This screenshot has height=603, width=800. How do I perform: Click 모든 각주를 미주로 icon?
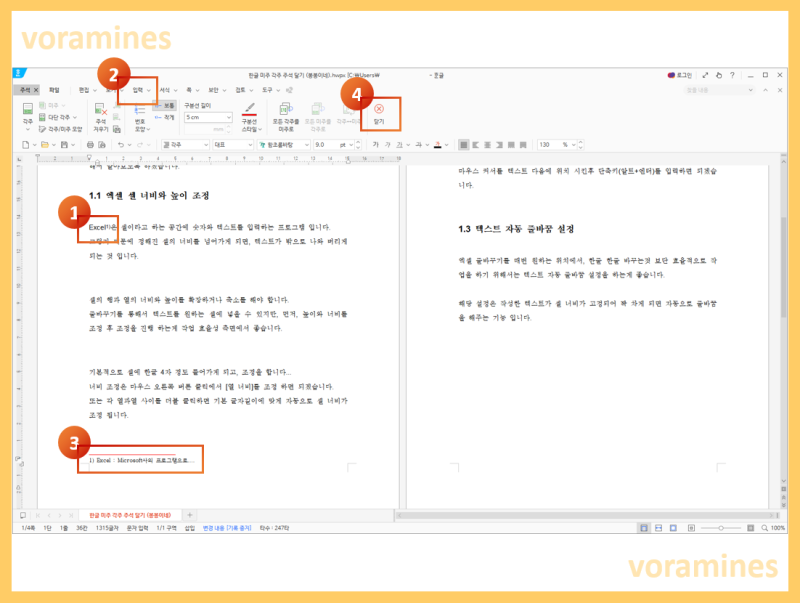click(x=286, y=116)
